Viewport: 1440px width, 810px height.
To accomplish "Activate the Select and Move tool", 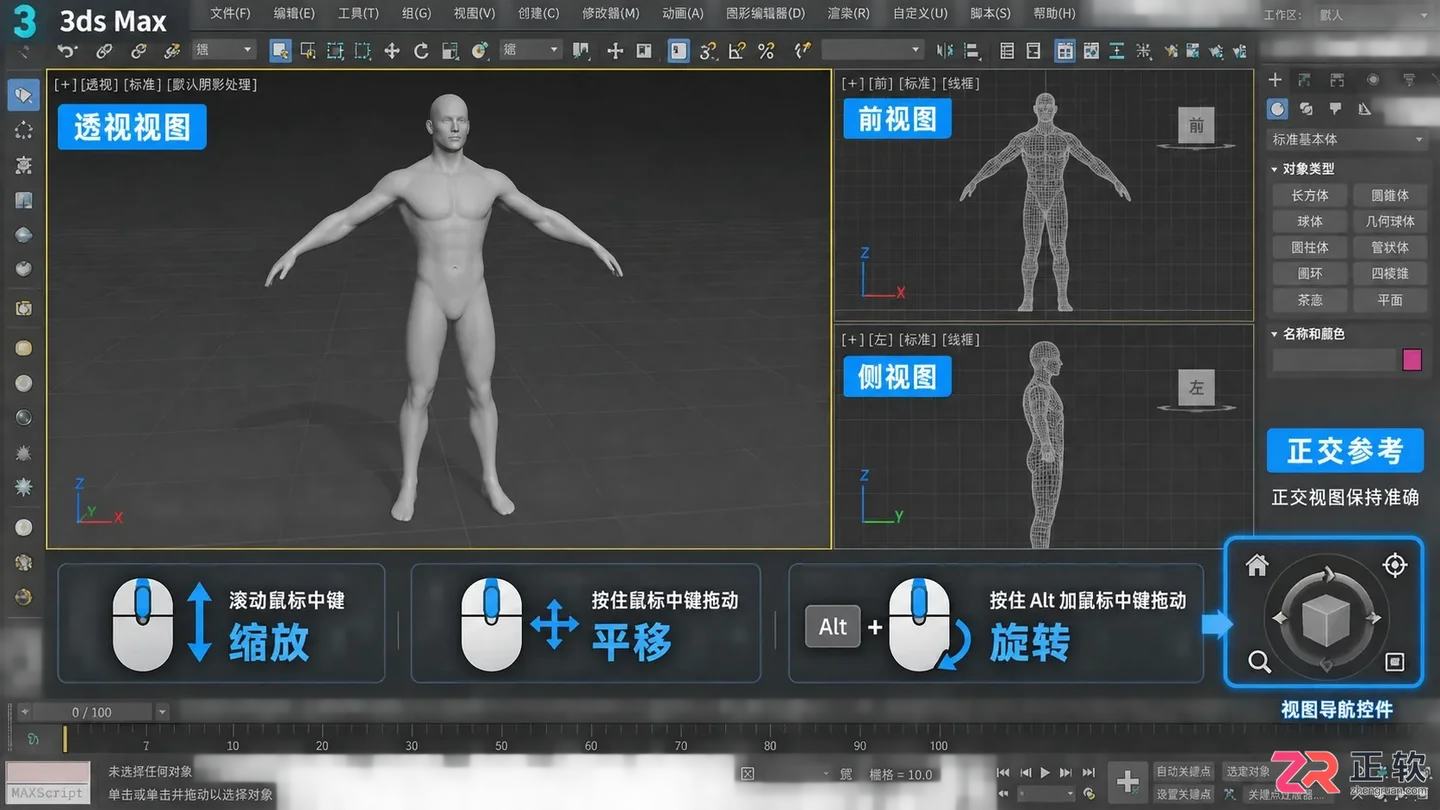I will pyautogui.click(x=392, y=50).
